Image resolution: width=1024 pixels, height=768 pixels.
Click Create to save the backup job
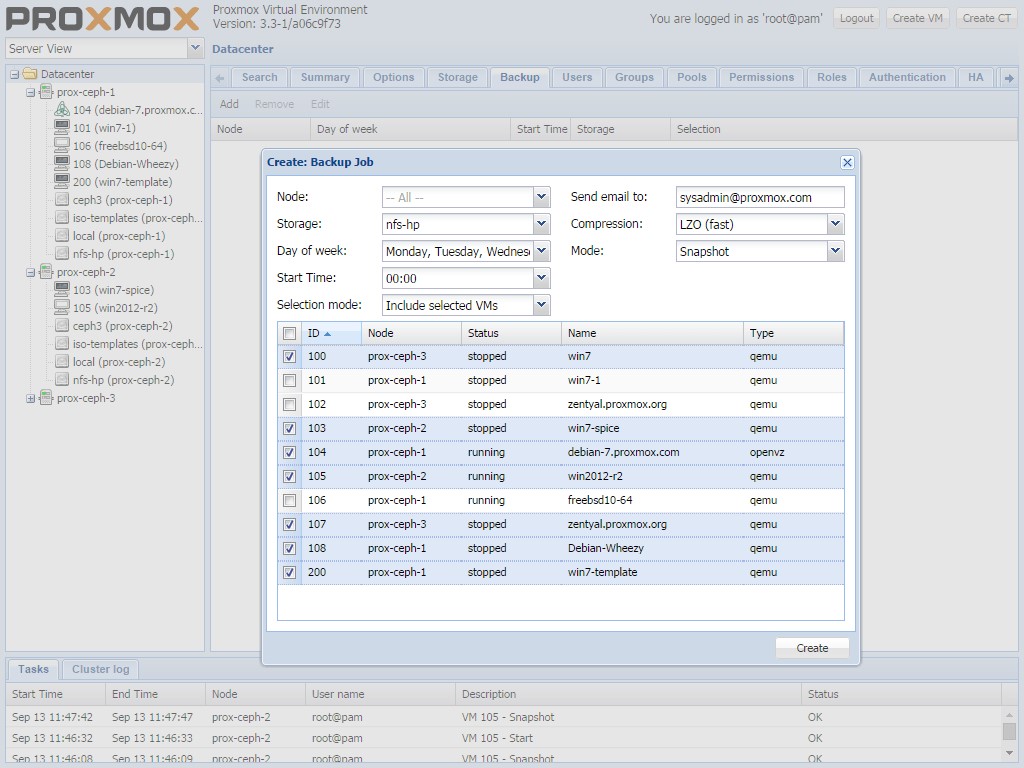pyautogui.click(x=811, y=647)
